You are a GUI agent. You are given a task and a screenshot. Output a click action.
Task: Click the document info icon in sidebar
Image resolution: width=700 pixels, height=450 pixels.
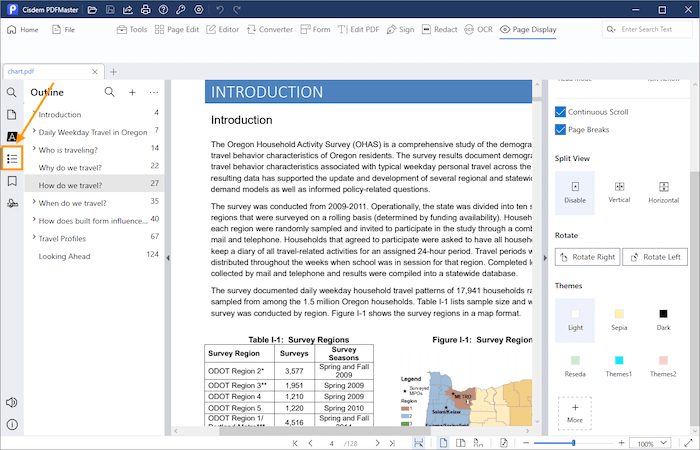(x=12, y=424)
